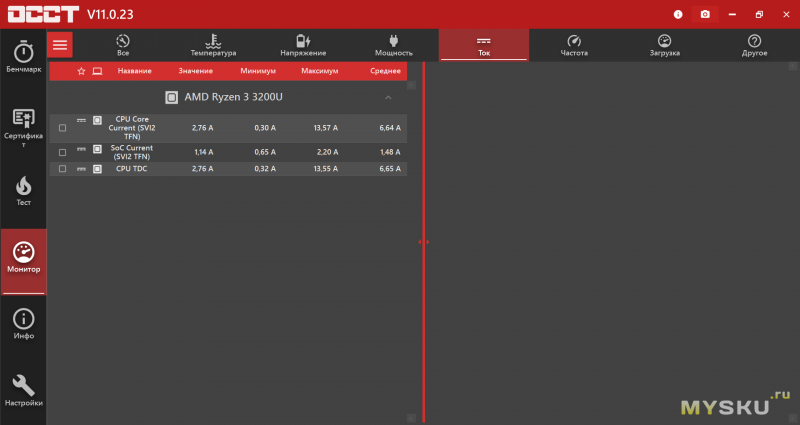
Task: Switch to the Мощность tab
Action: (393, 45)
